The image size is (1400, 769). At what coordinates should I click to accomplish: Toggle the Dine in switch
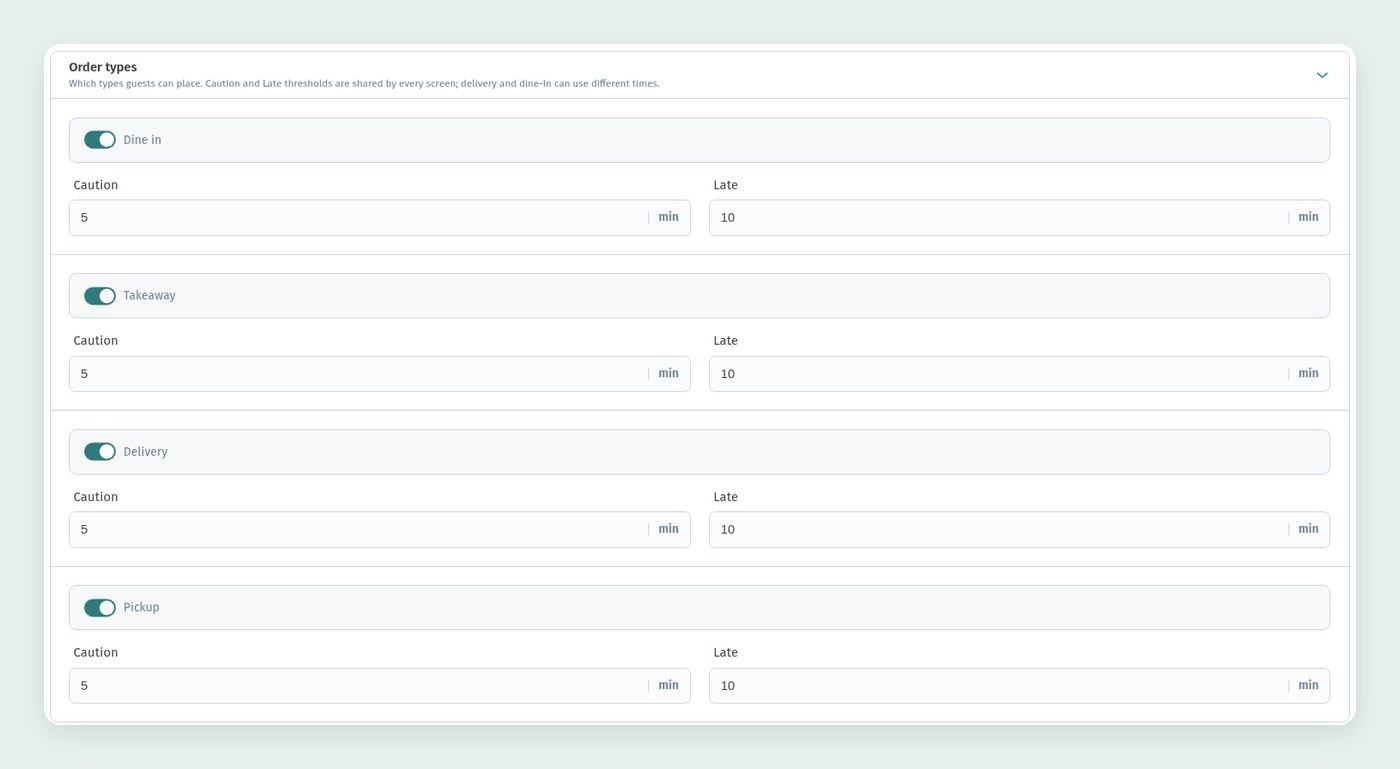coord(100,140)
